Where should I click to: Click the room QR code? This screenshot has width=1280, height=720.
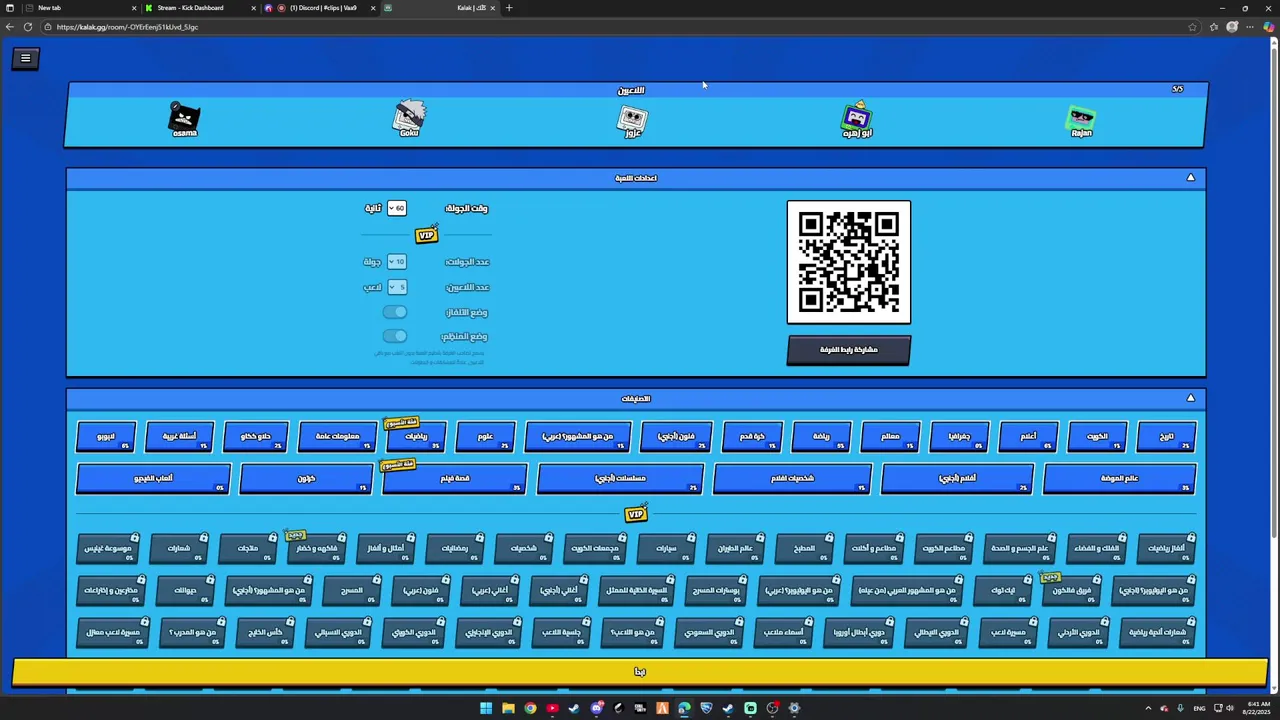848,262
